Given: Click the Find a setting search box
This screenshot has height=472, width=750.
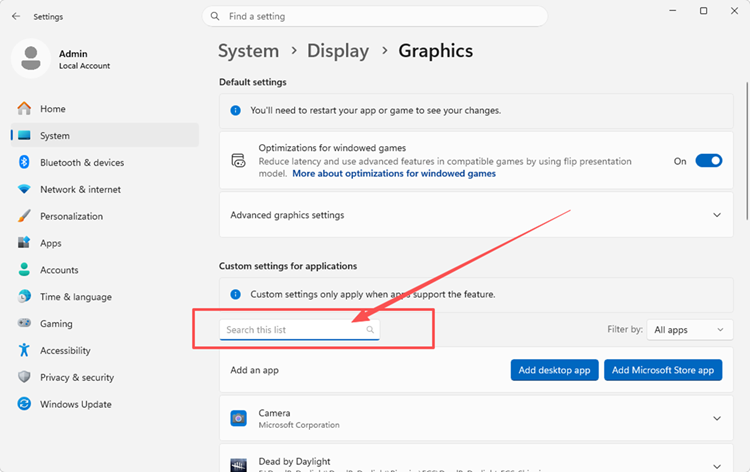Looking at the screenshot, I should [x=375, y=16].
